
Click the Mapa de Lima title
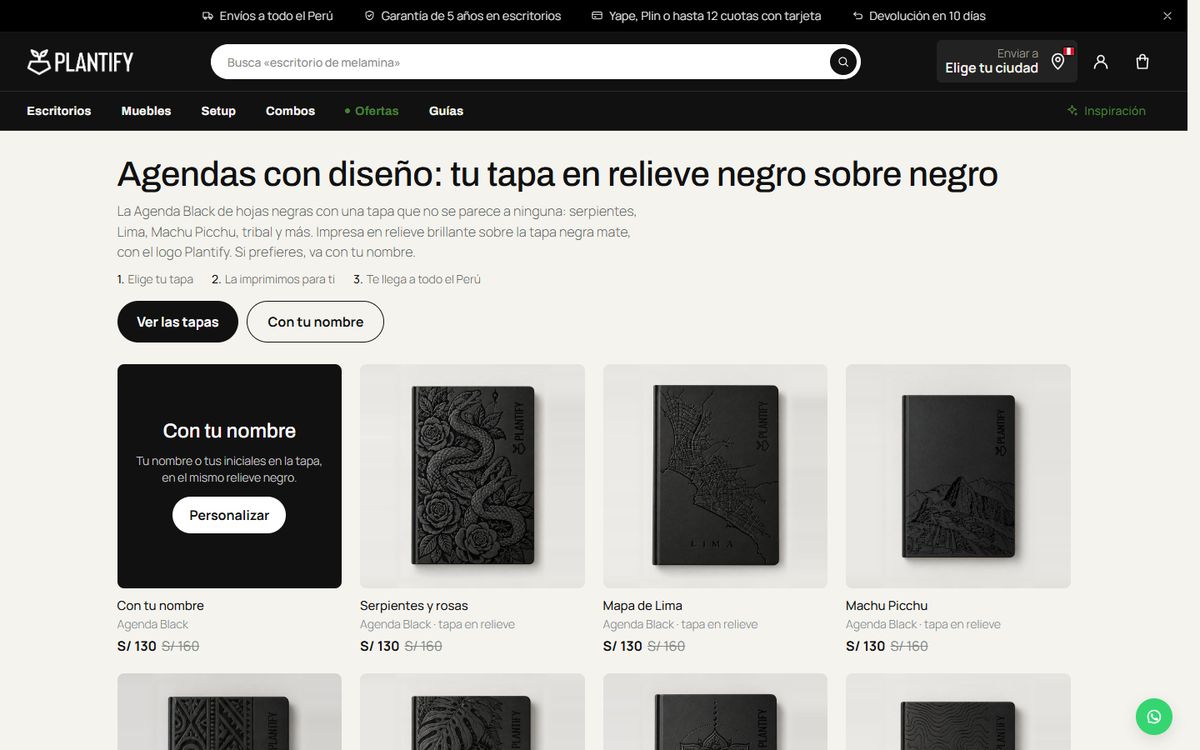(x=643, y=605)
